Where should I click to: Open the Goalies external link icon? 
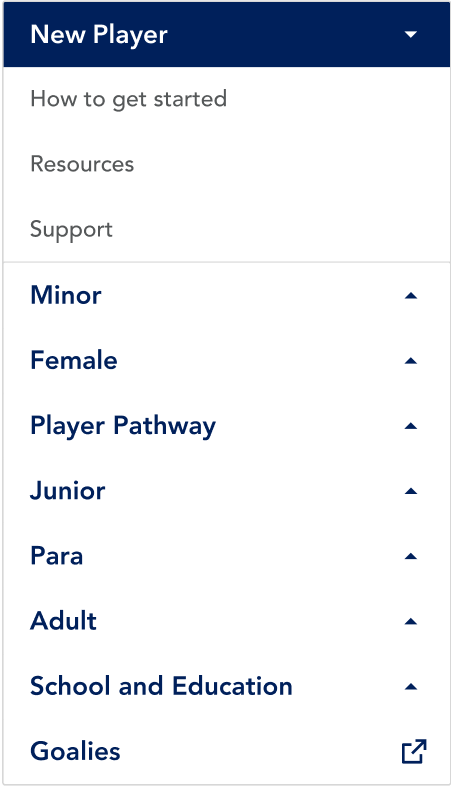[414, 751]
